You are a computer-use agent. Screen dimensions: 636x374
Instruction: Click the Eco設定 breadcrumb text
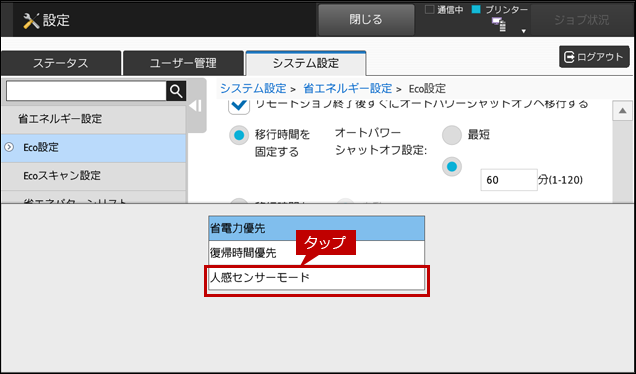427,88
